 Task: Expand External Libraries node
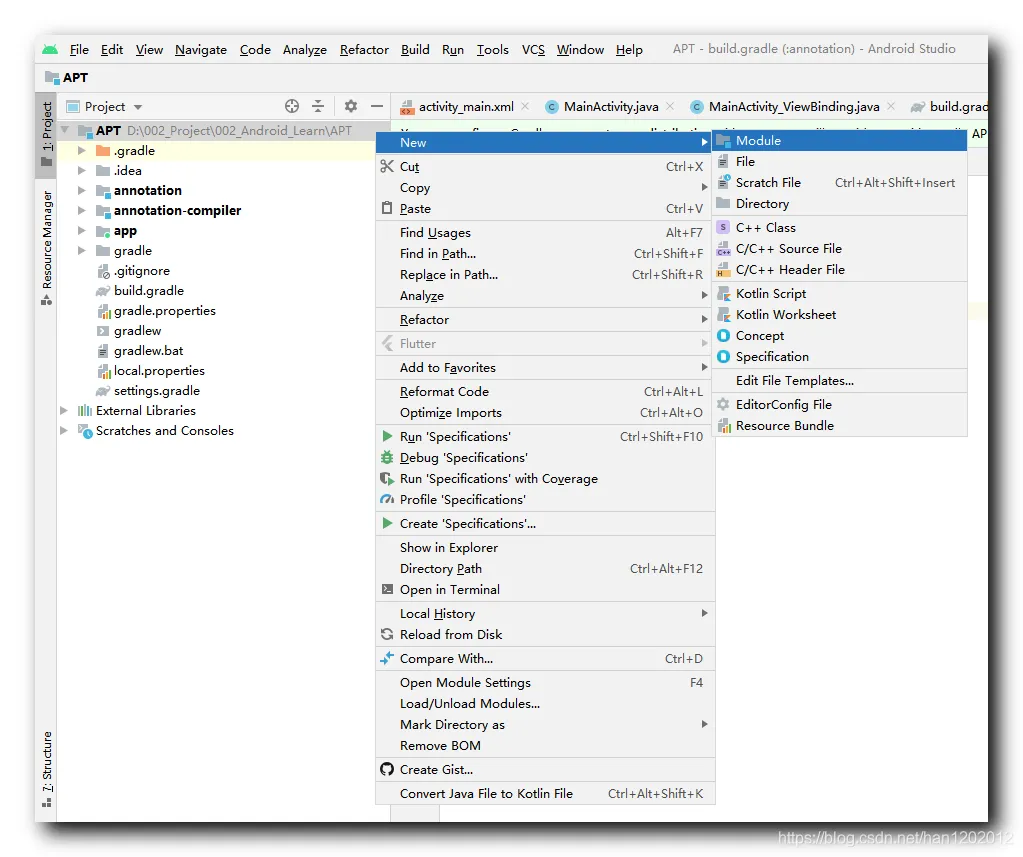(x=63, y=410)
